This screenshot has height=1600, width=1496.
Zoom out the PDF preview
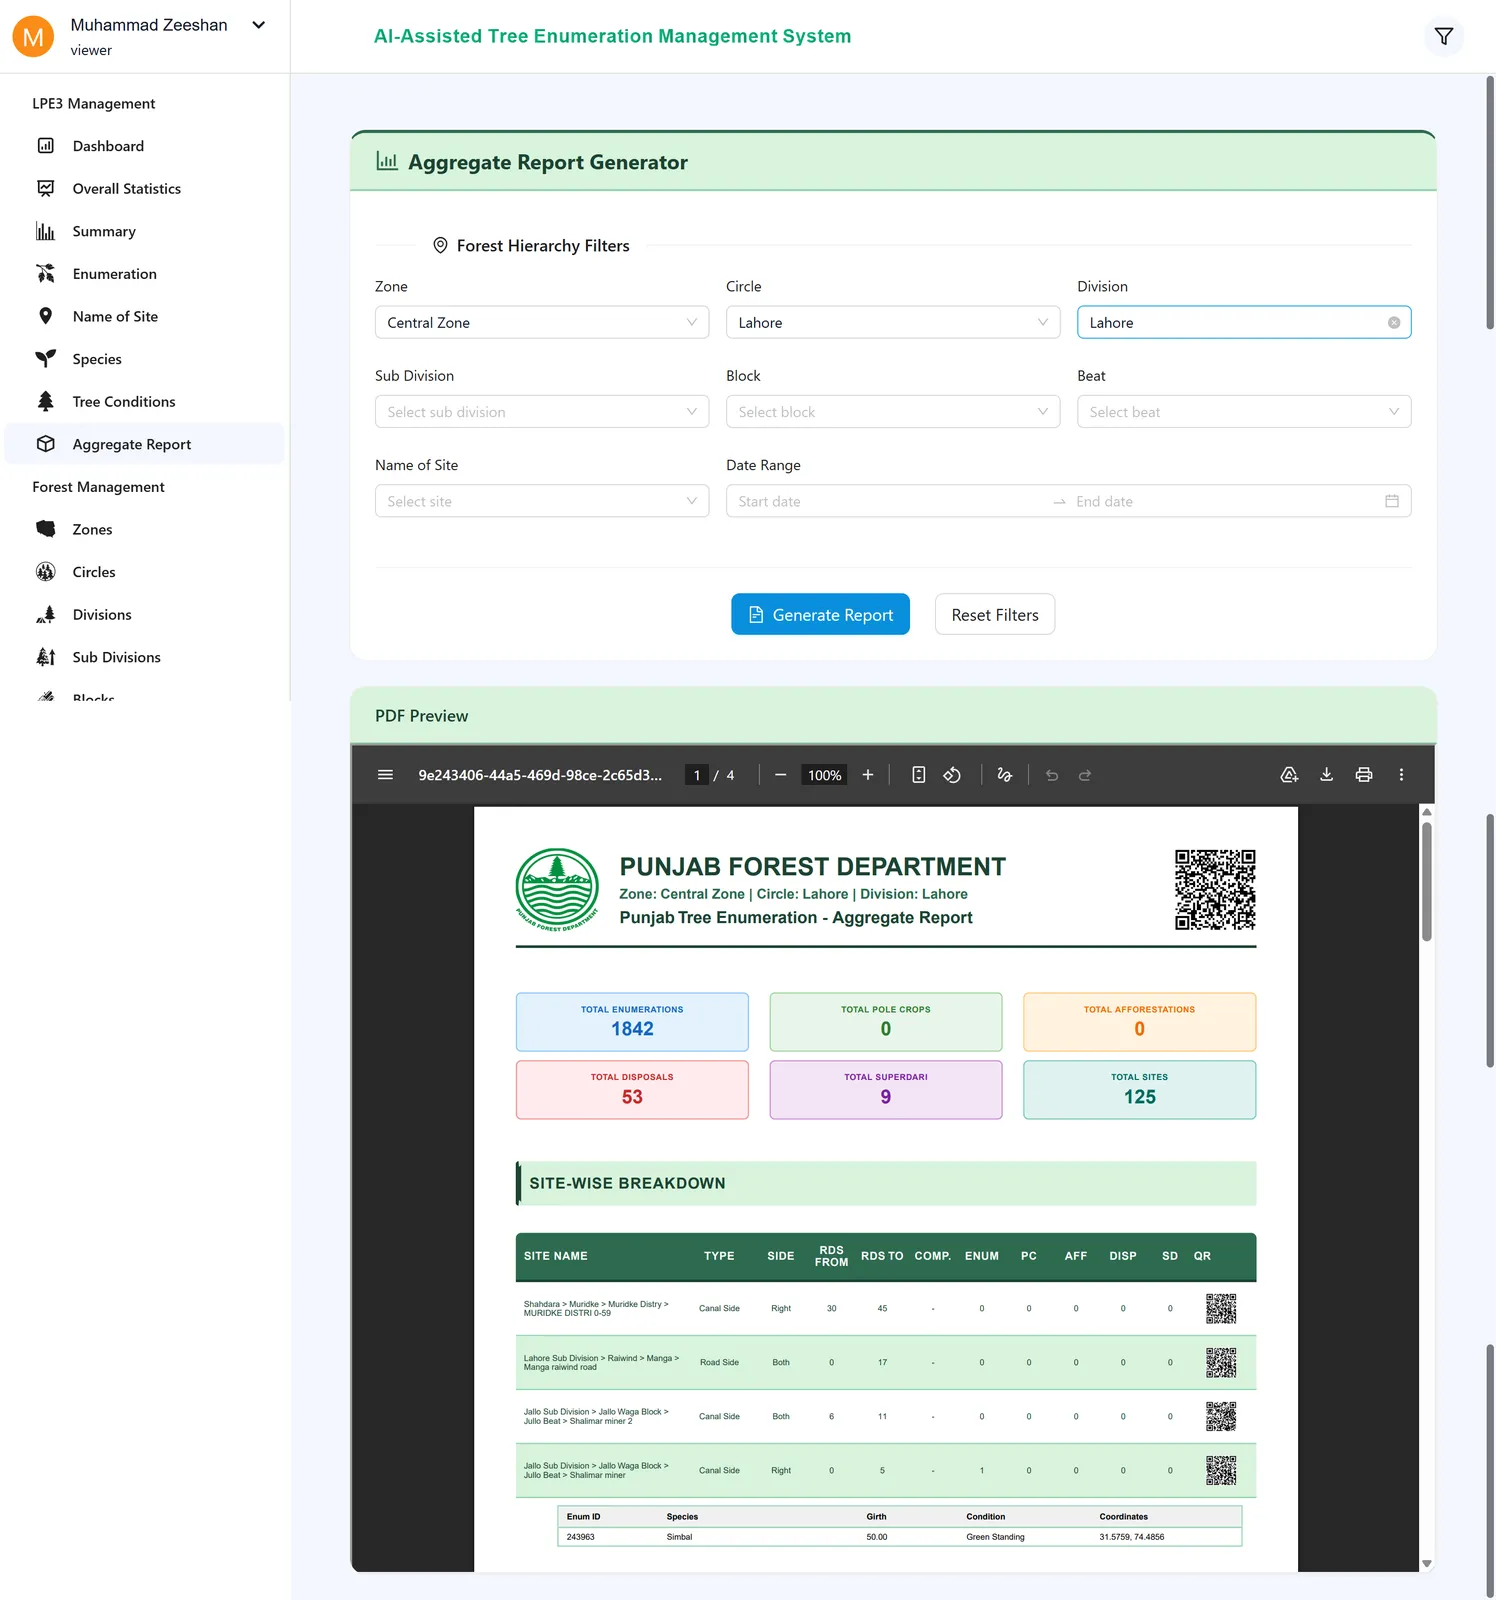pos(781,775)
